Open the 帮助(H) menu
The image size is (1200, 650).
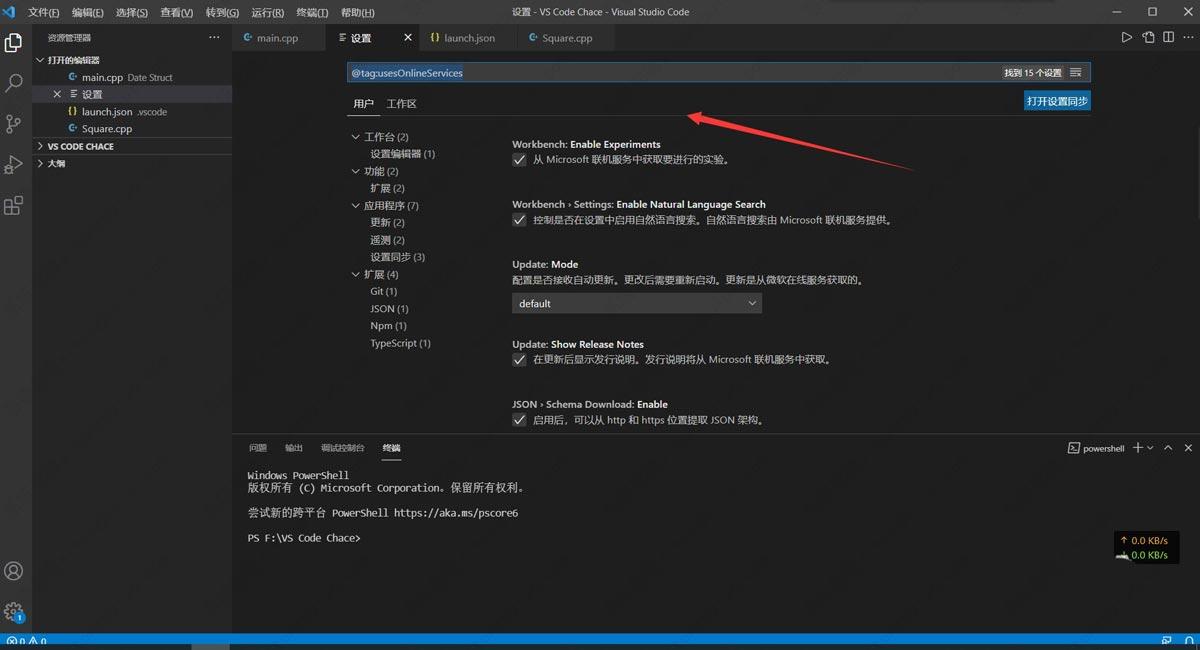coord(358,13)
